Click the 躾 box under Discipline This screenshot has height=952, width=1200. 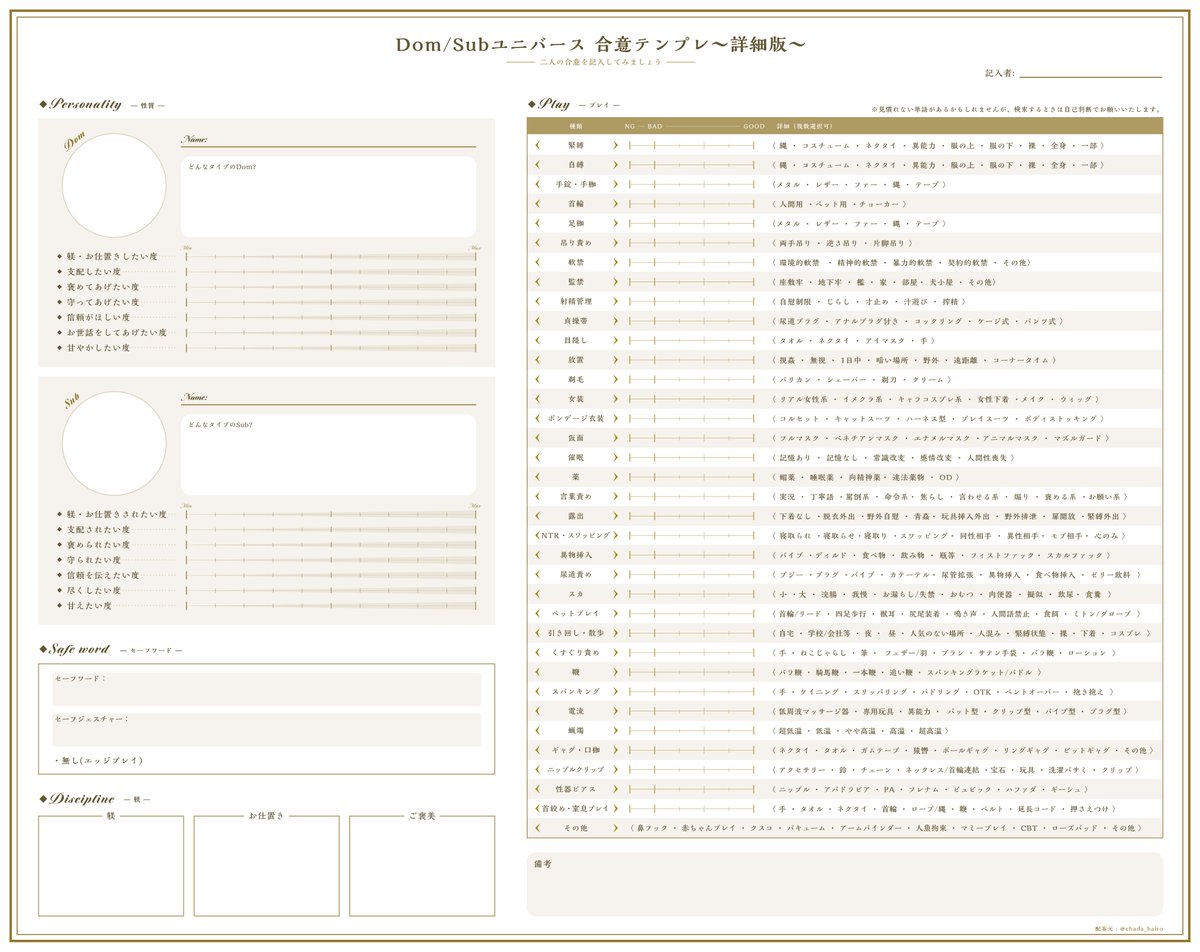pyautogui.click(x=111, y=866)
